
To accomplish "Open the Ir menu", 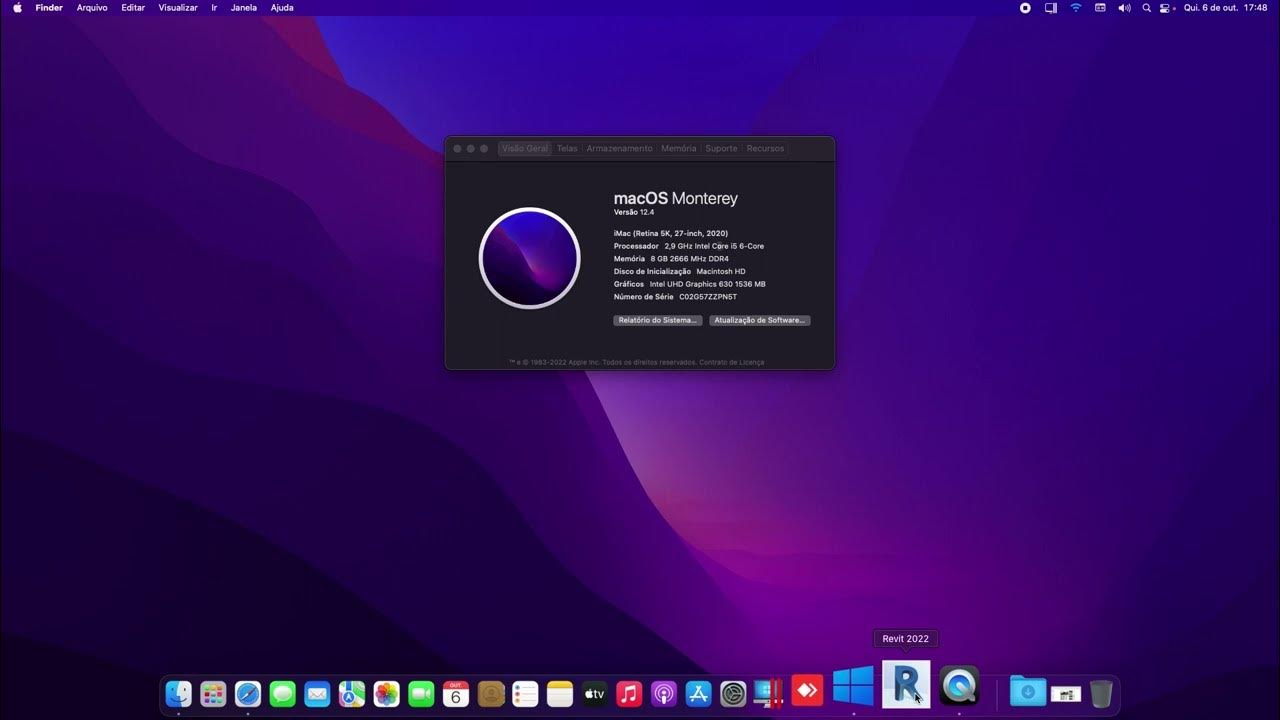I will [x=214, y=7].
